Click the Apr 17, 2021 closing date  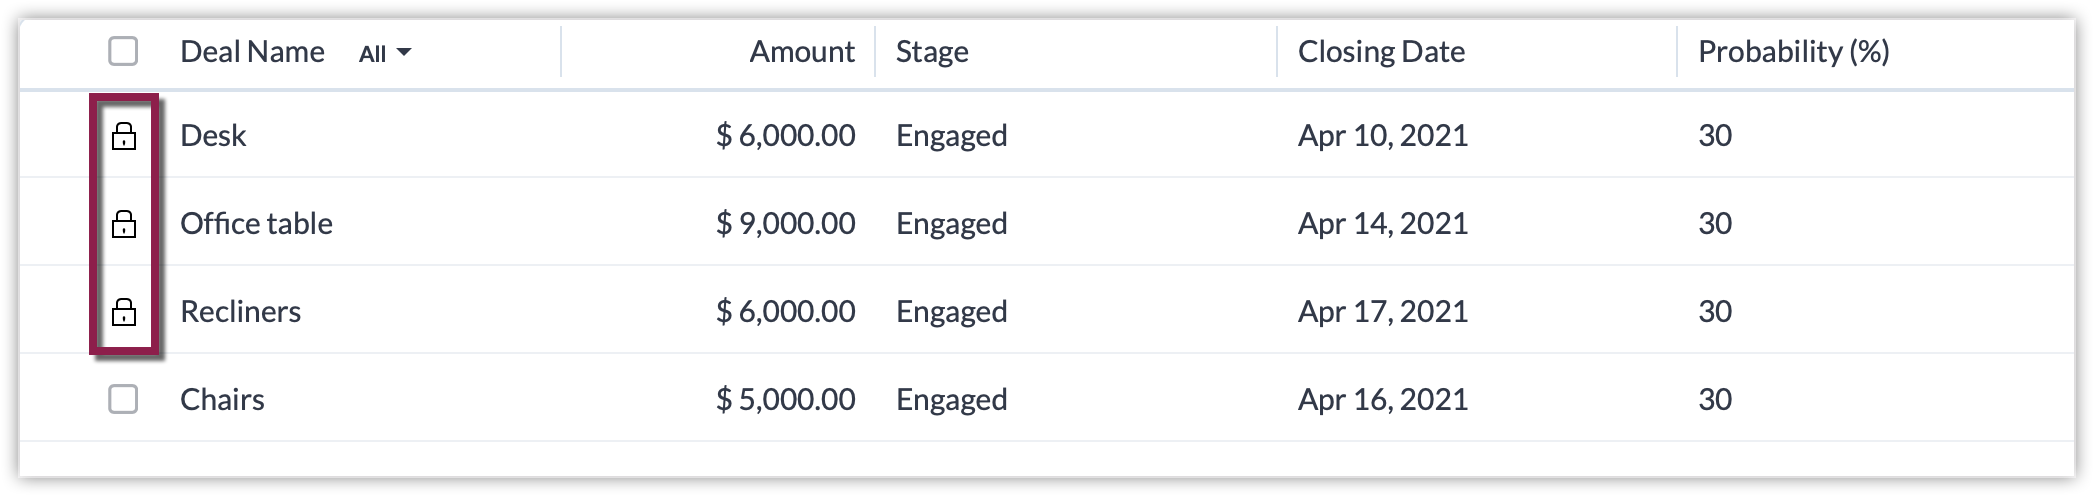[x=1382, y=312]
